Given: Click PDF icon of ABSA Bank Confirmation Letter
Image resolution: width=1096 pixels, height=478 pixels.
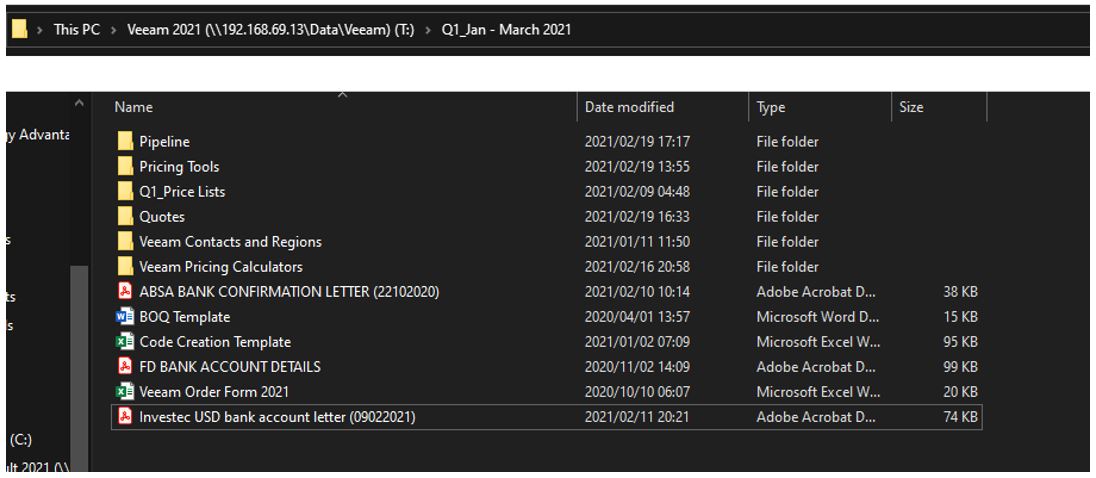Looking at the screenshot, I should click(x=125, y=292).
